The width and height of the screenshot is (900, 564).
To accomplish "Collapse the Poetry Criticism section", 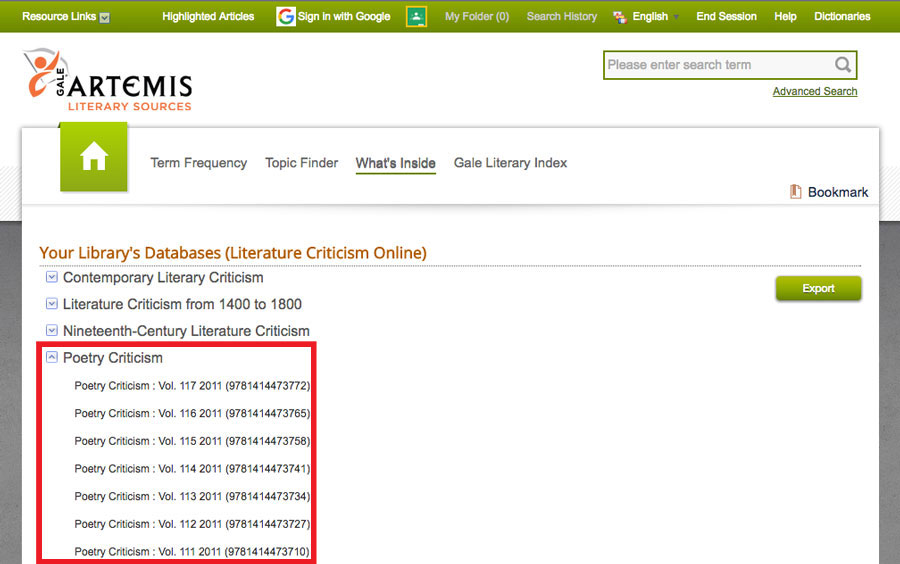I will coord(51,357).
